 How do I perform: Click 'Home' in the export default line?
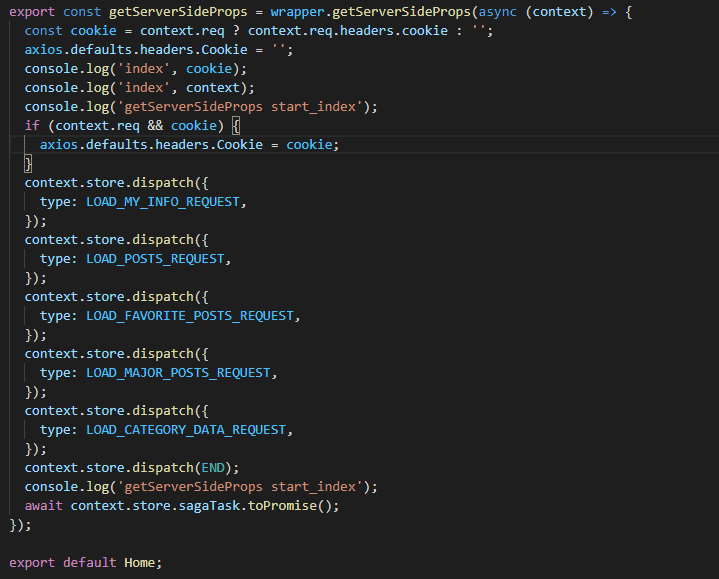(x=139, y=563)
